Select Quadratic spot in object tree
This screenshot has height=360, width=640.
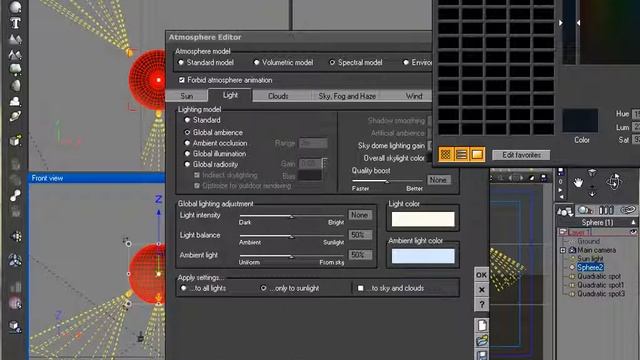599,276
